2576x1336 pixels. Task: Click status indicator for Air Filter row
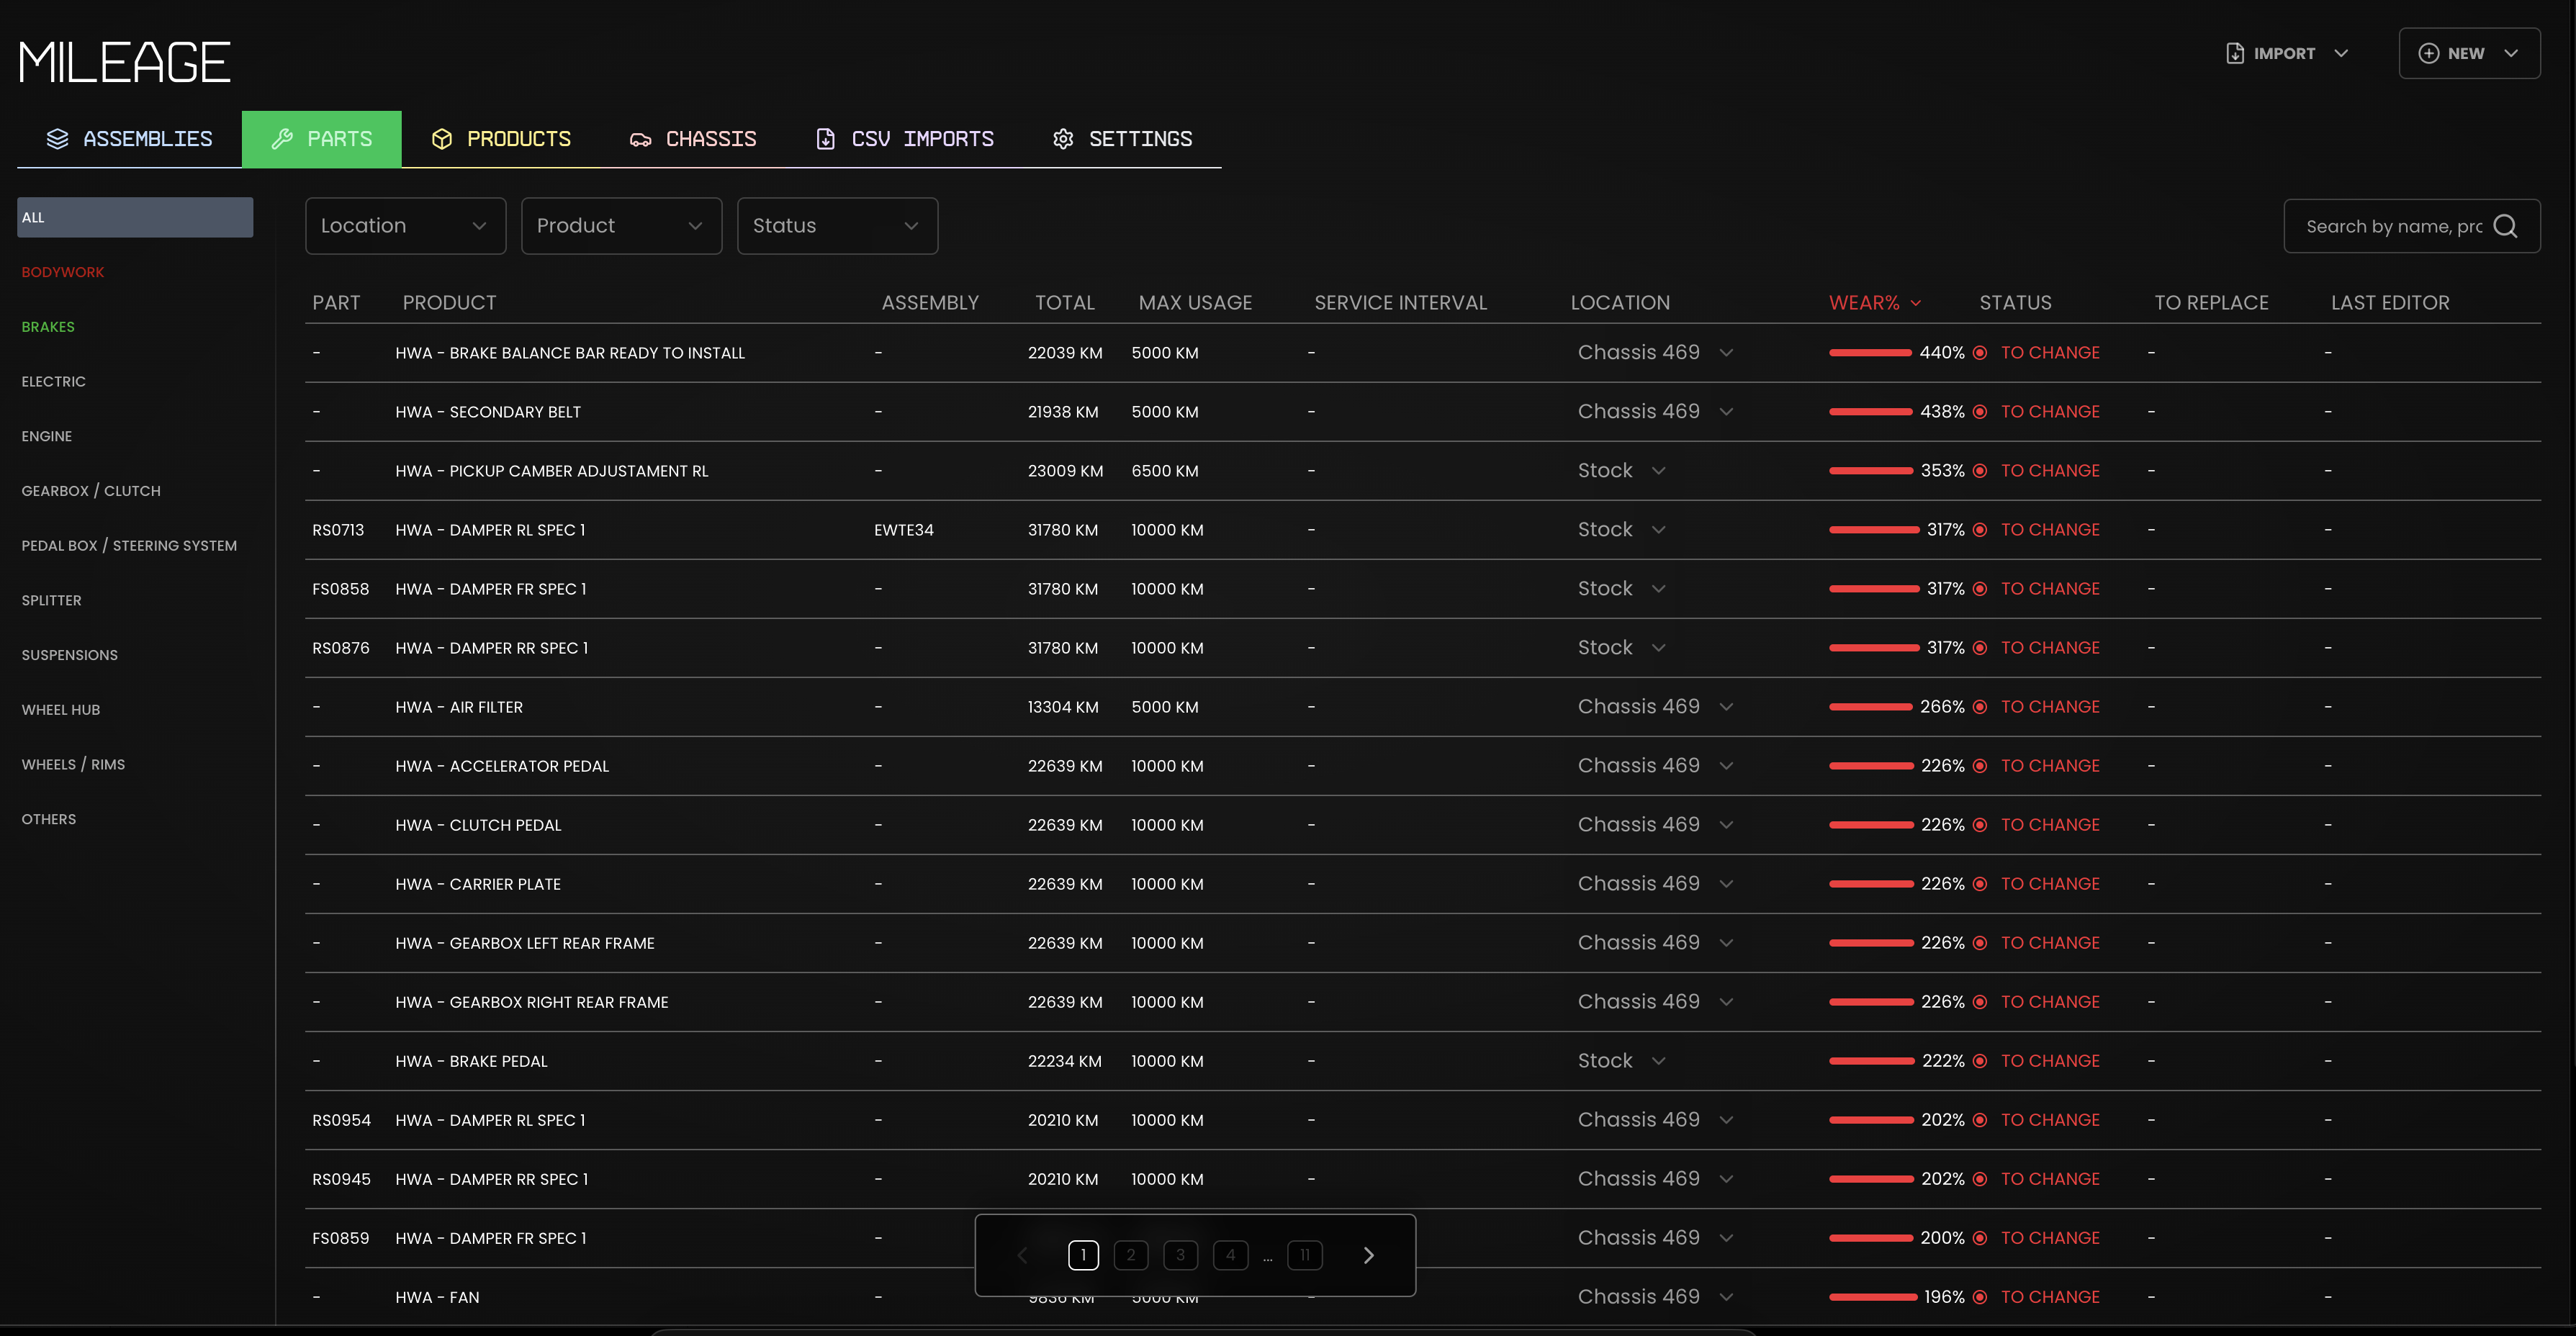pos(1980,707)
